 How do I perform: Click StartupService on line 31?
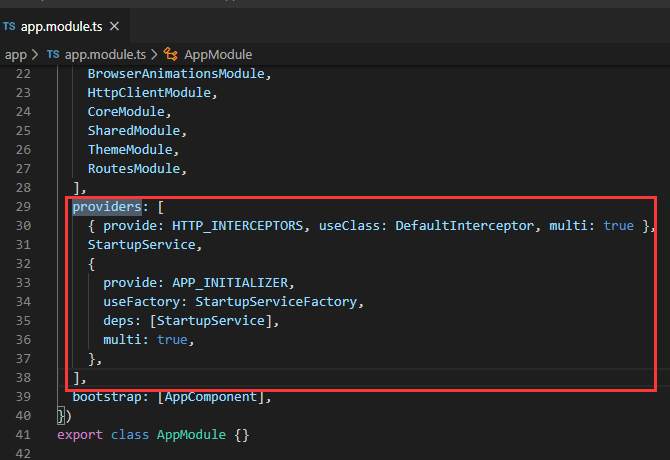tap(141, 245)
